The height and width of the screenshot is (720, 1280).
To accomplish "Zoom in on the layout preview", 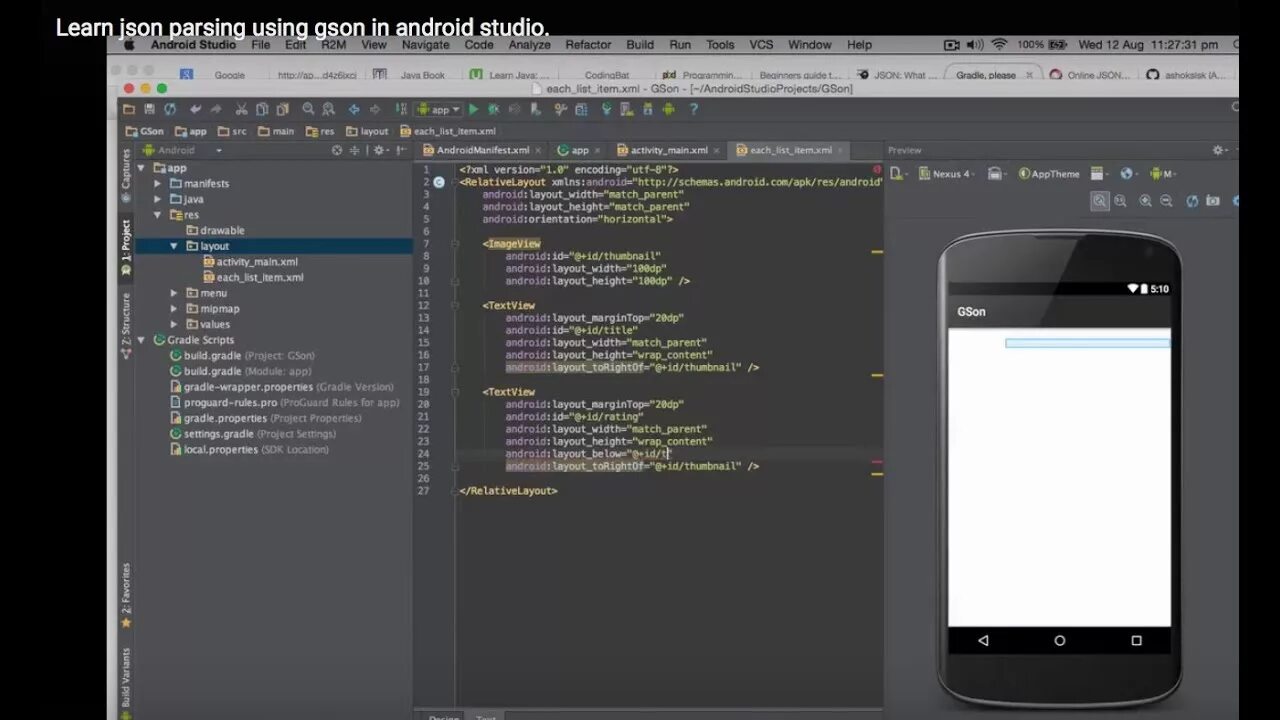I will (x=1145, y=201).
